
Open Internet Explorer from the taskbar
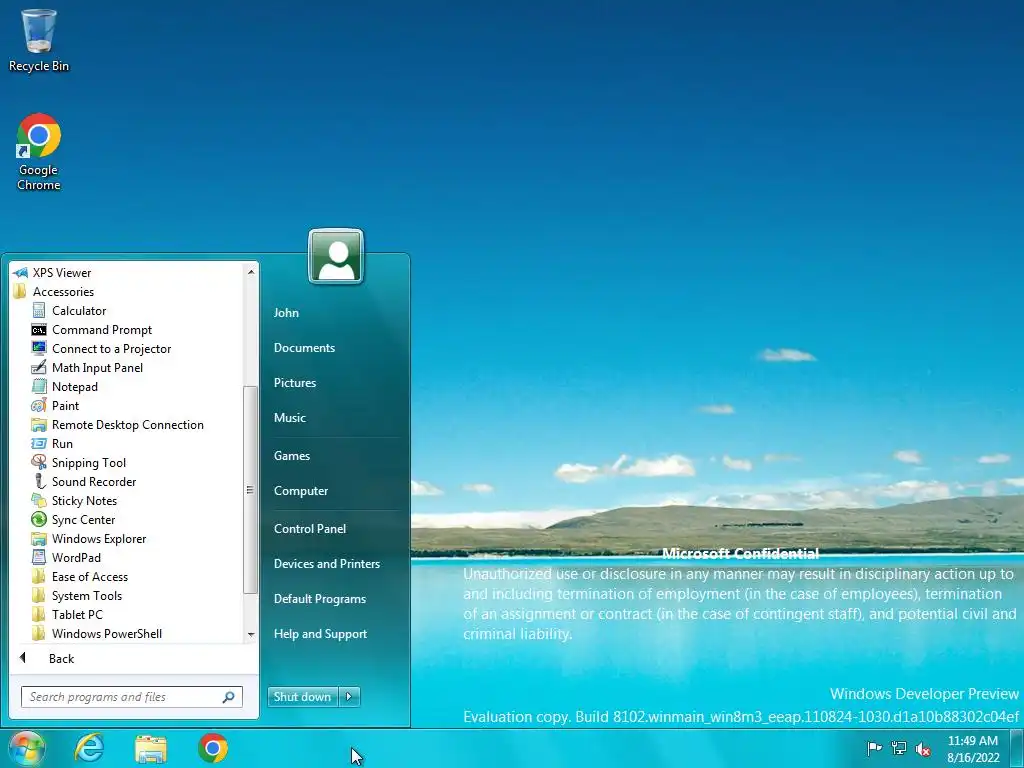coord(89,748)
